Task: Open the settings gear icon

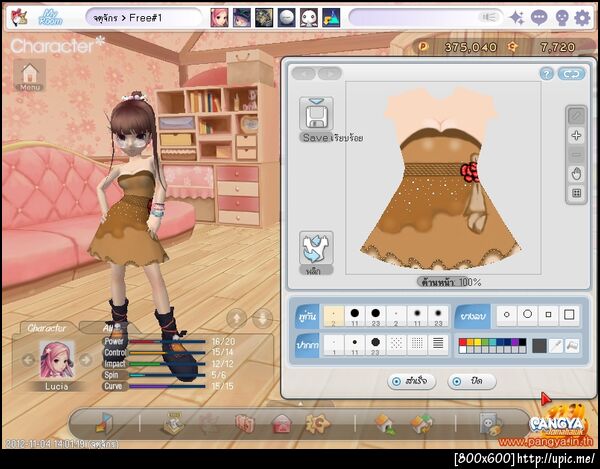Action: coord(582,18)
